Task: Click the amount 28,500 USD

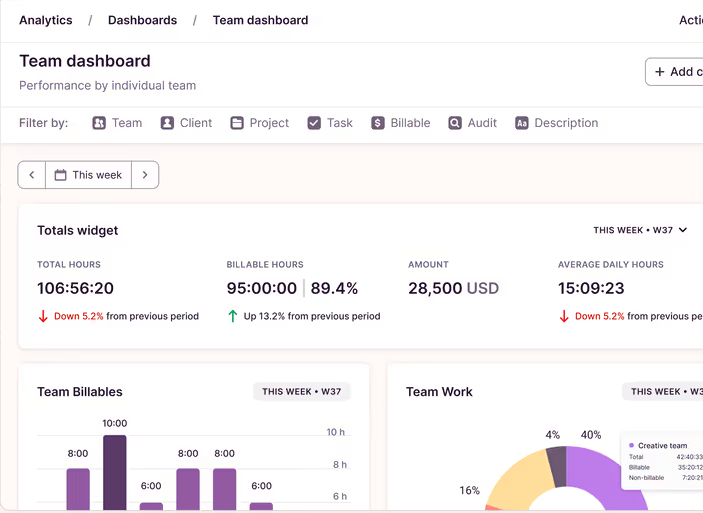Action: point(453,288)
